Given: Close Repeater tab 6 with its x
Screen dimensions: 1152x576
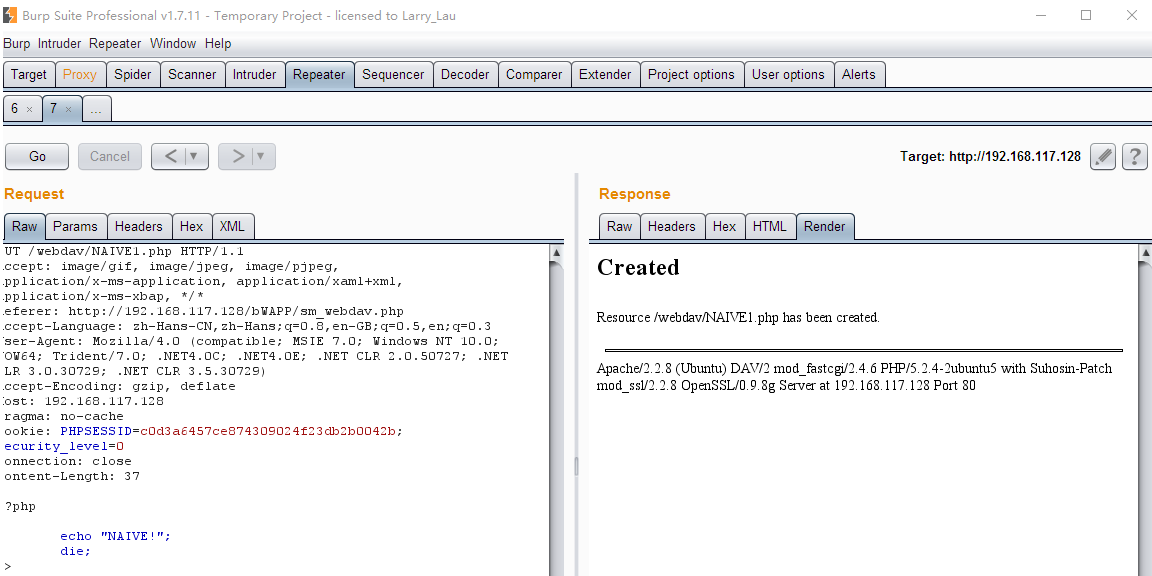Looking at the screenshot, I should 29,109.
